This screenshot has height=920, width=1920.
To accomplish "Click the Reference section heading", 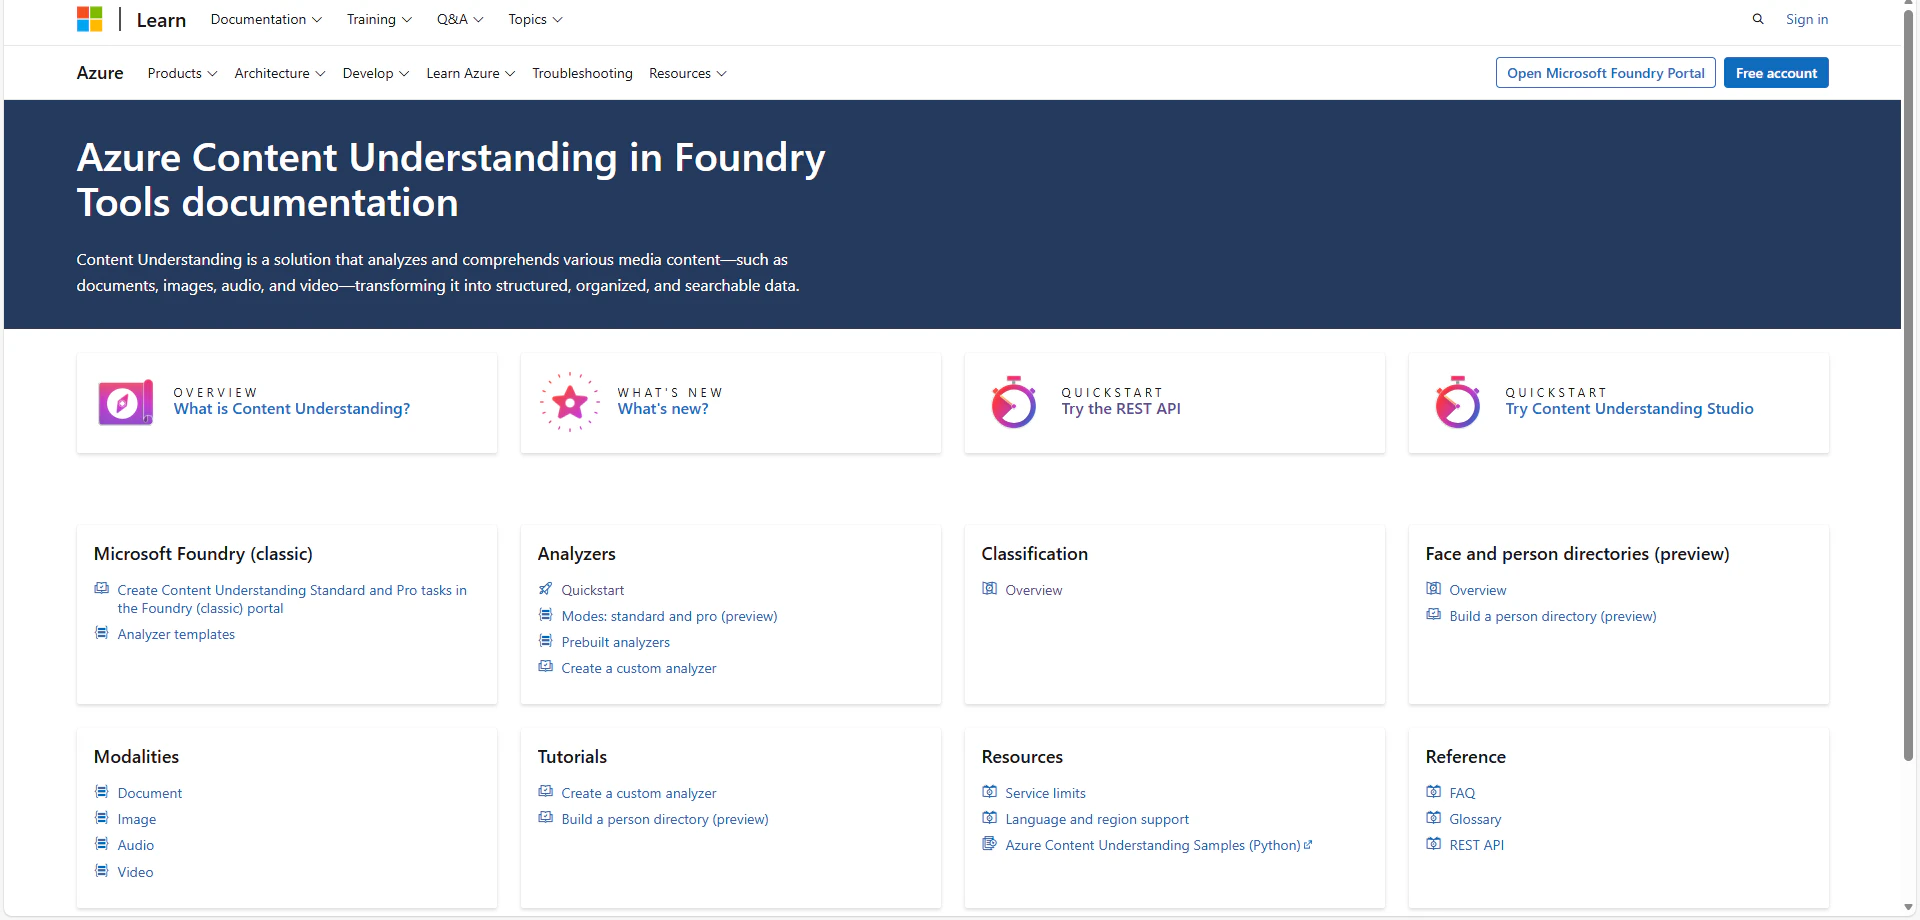I will (1466, 757).
